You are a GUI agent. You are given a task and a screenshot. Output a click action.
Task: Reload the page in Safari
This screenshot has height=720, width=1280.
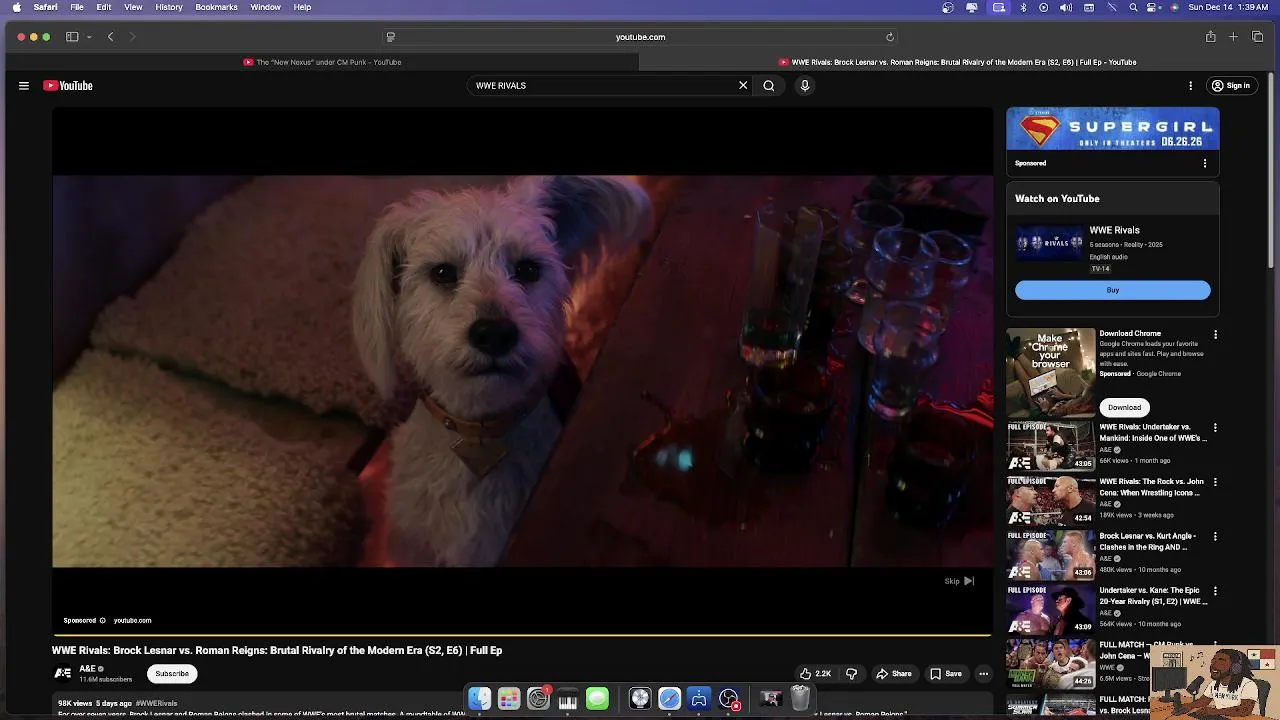coord(890,37)
